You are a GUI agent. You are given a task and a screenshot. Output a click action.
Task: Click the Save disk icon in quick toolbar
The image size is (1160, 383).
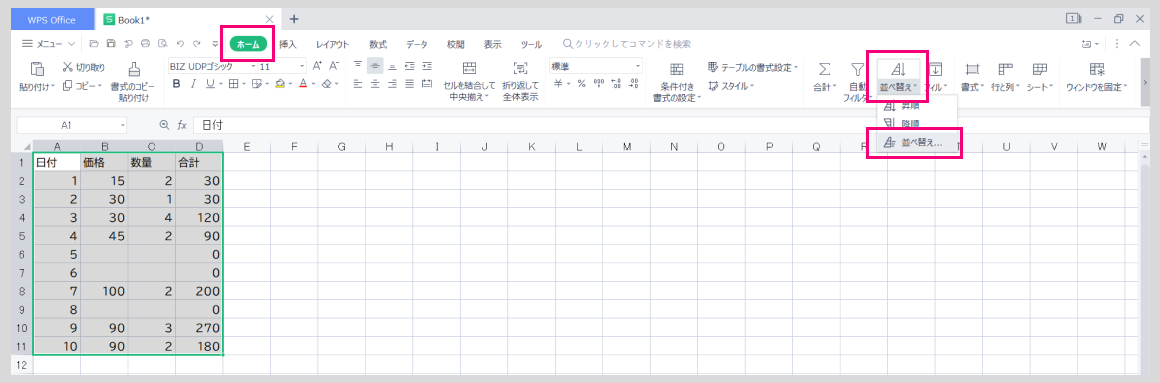[110, 44]
